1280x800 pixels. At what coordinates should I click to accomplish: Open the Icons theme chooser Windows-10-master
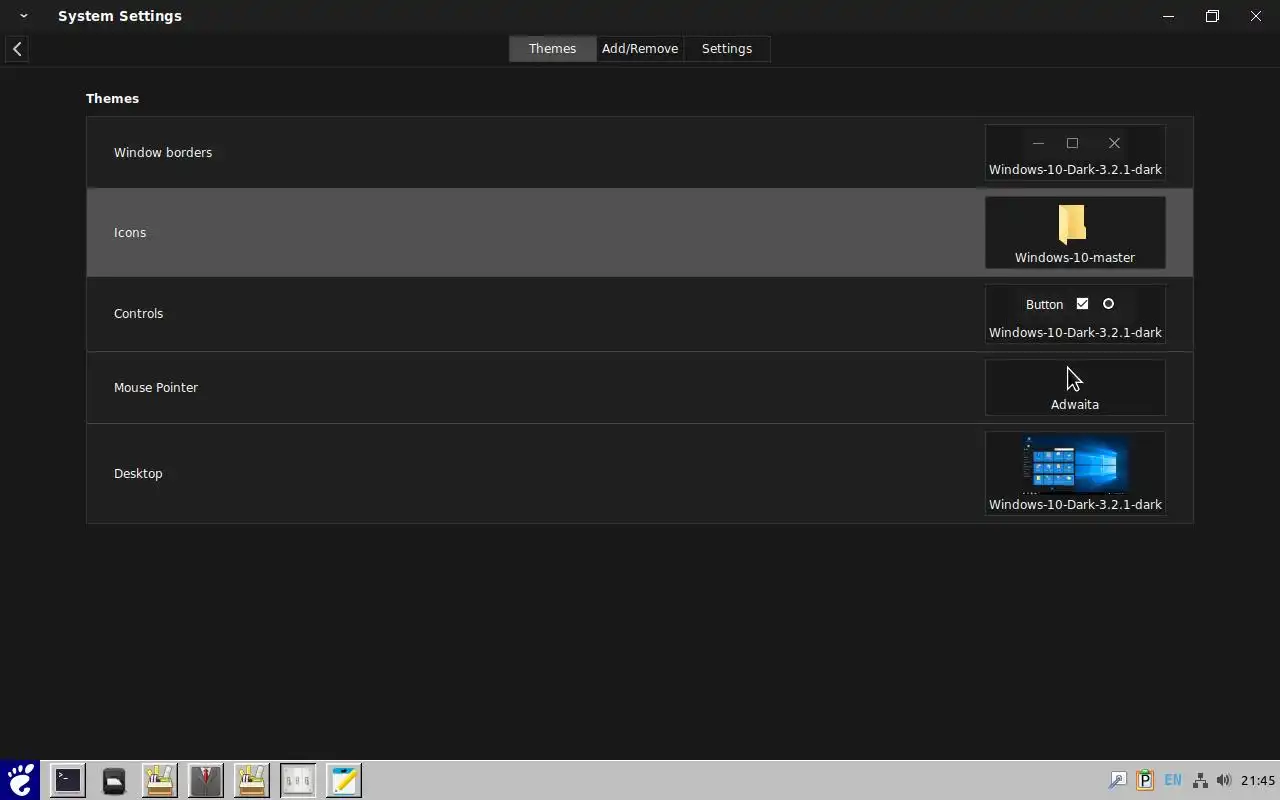coord(1075,232)
